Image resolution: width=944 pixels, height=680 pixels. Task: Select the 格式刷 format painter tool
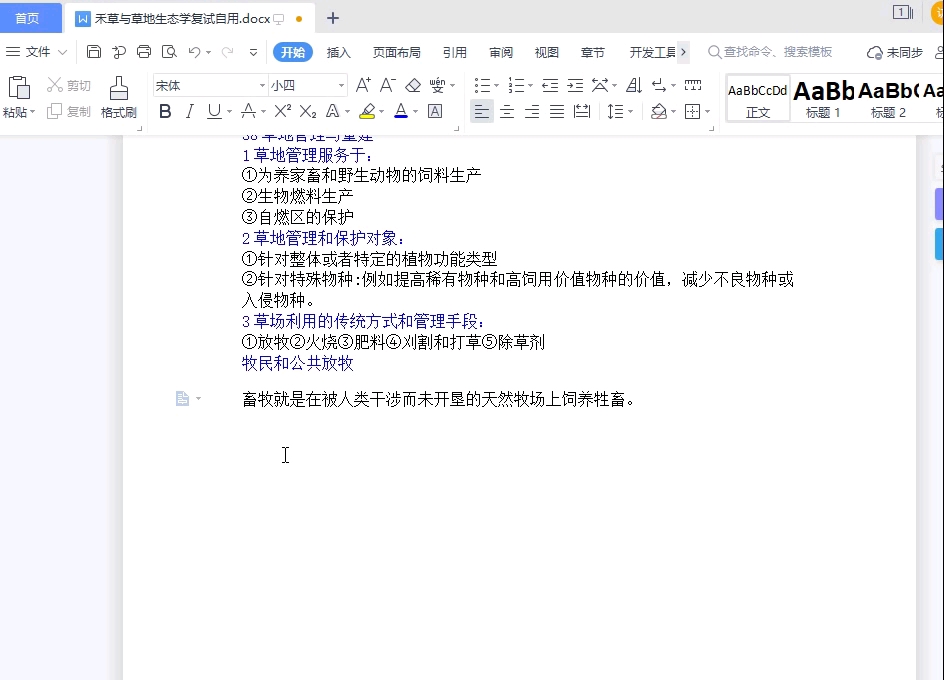coord(118,97)
